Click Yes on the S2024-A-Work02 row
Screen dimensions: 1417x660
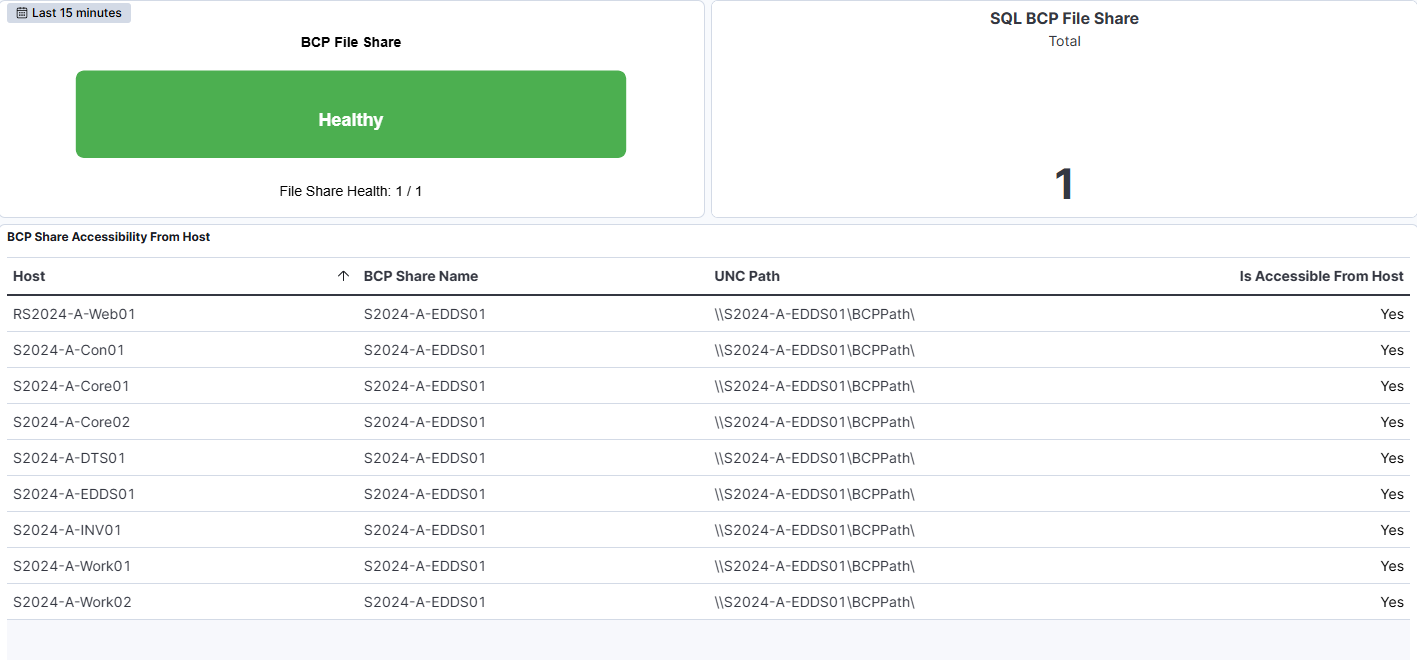point(1391,601)
